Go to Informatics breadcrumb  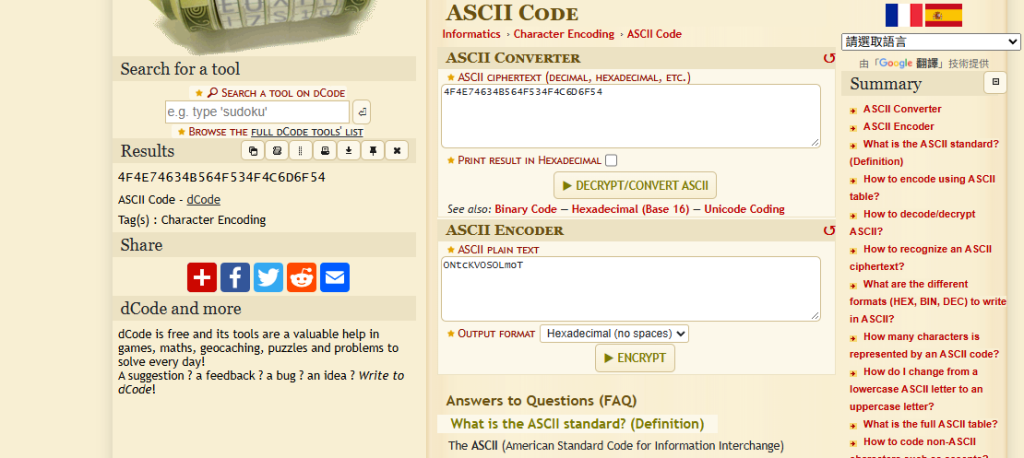(x=471, y=34)
